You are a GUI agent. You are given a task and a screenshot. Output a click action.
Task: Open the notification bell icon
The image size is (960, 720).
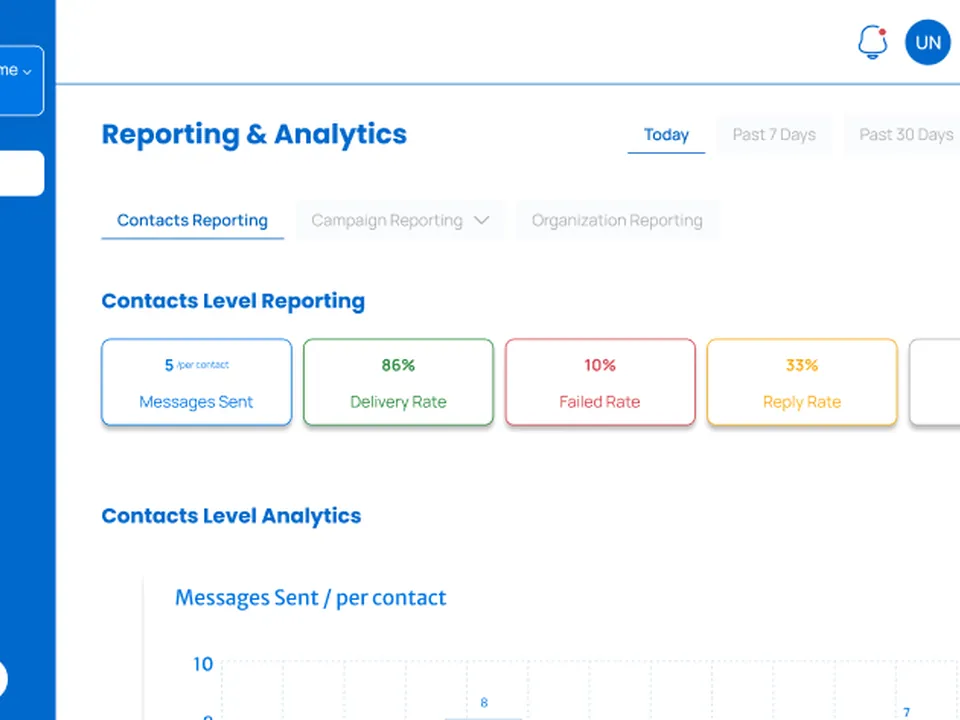872,42
